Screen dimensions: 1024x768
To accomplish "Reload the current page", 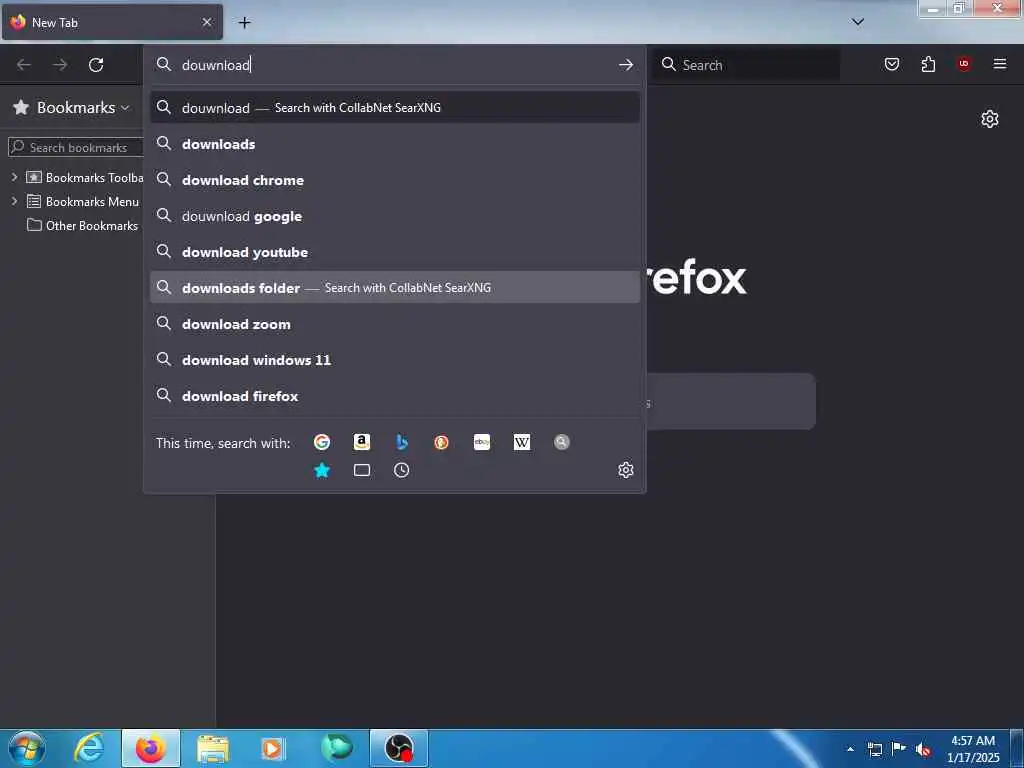I will tap(96, 65).
